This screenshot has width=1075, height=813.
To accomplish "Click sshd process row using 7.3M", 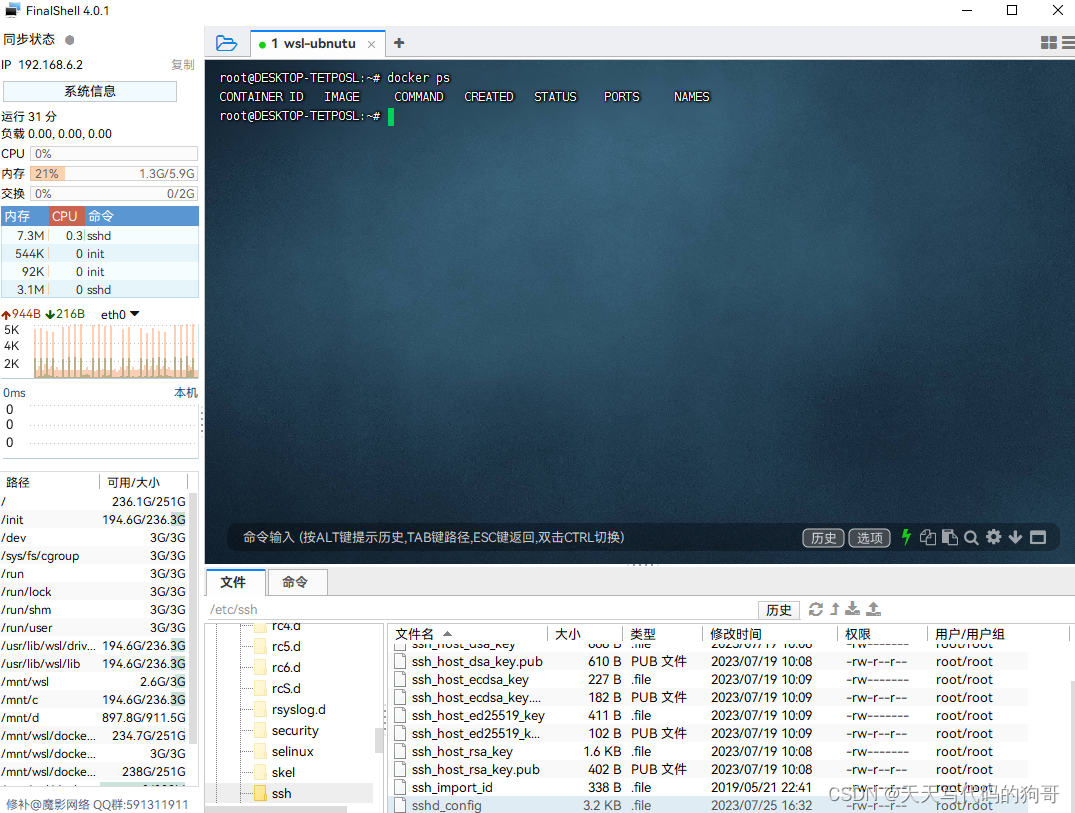I will pos(100,235).
